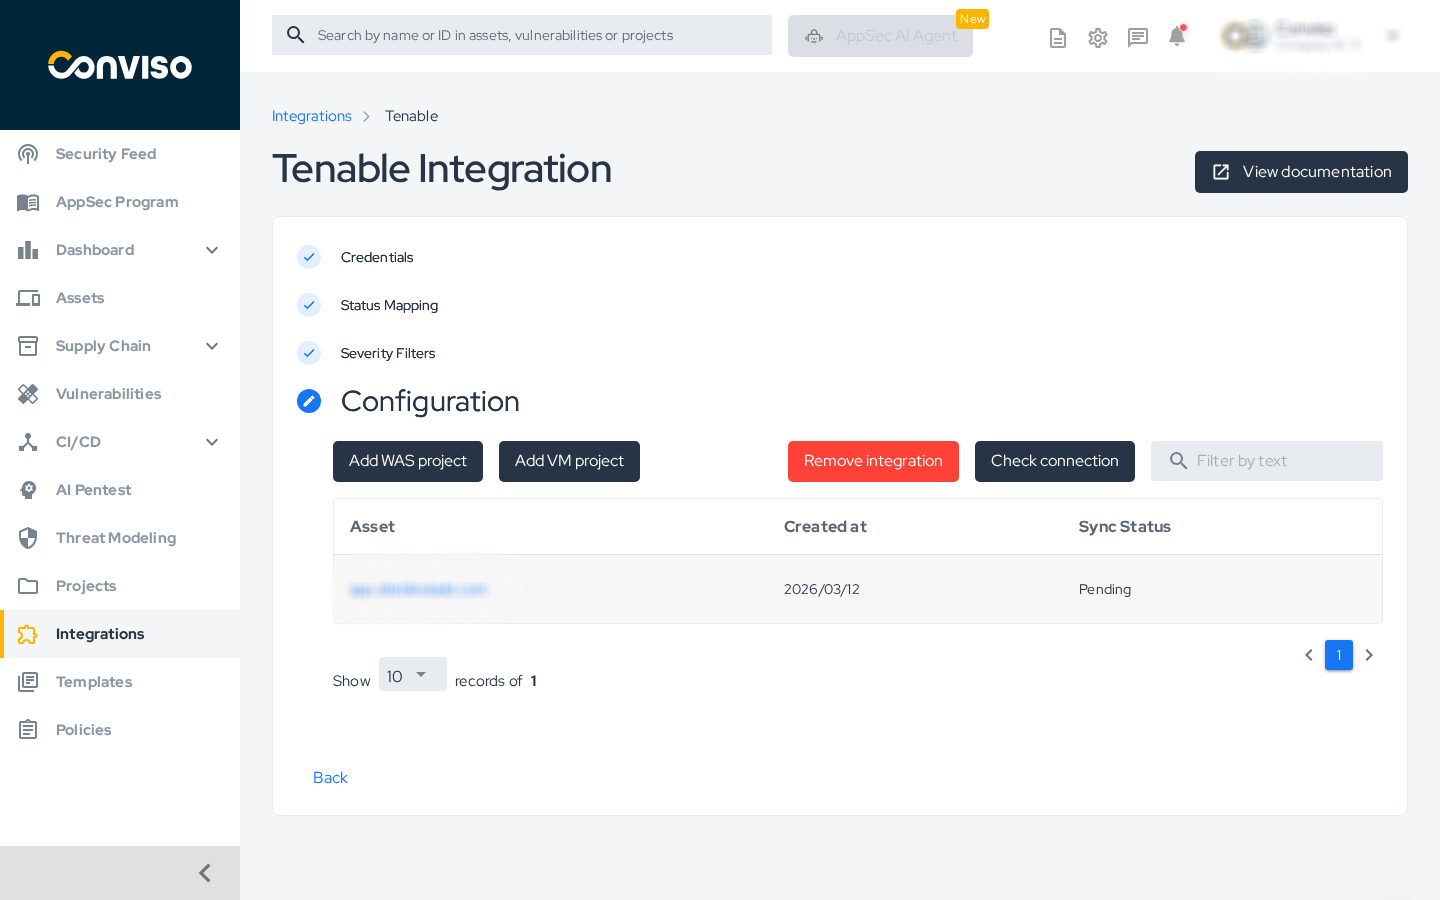Open the blurred asset link in the table row
The width and height of the screenshot is (1440, 900).
[x=418, y=590]
